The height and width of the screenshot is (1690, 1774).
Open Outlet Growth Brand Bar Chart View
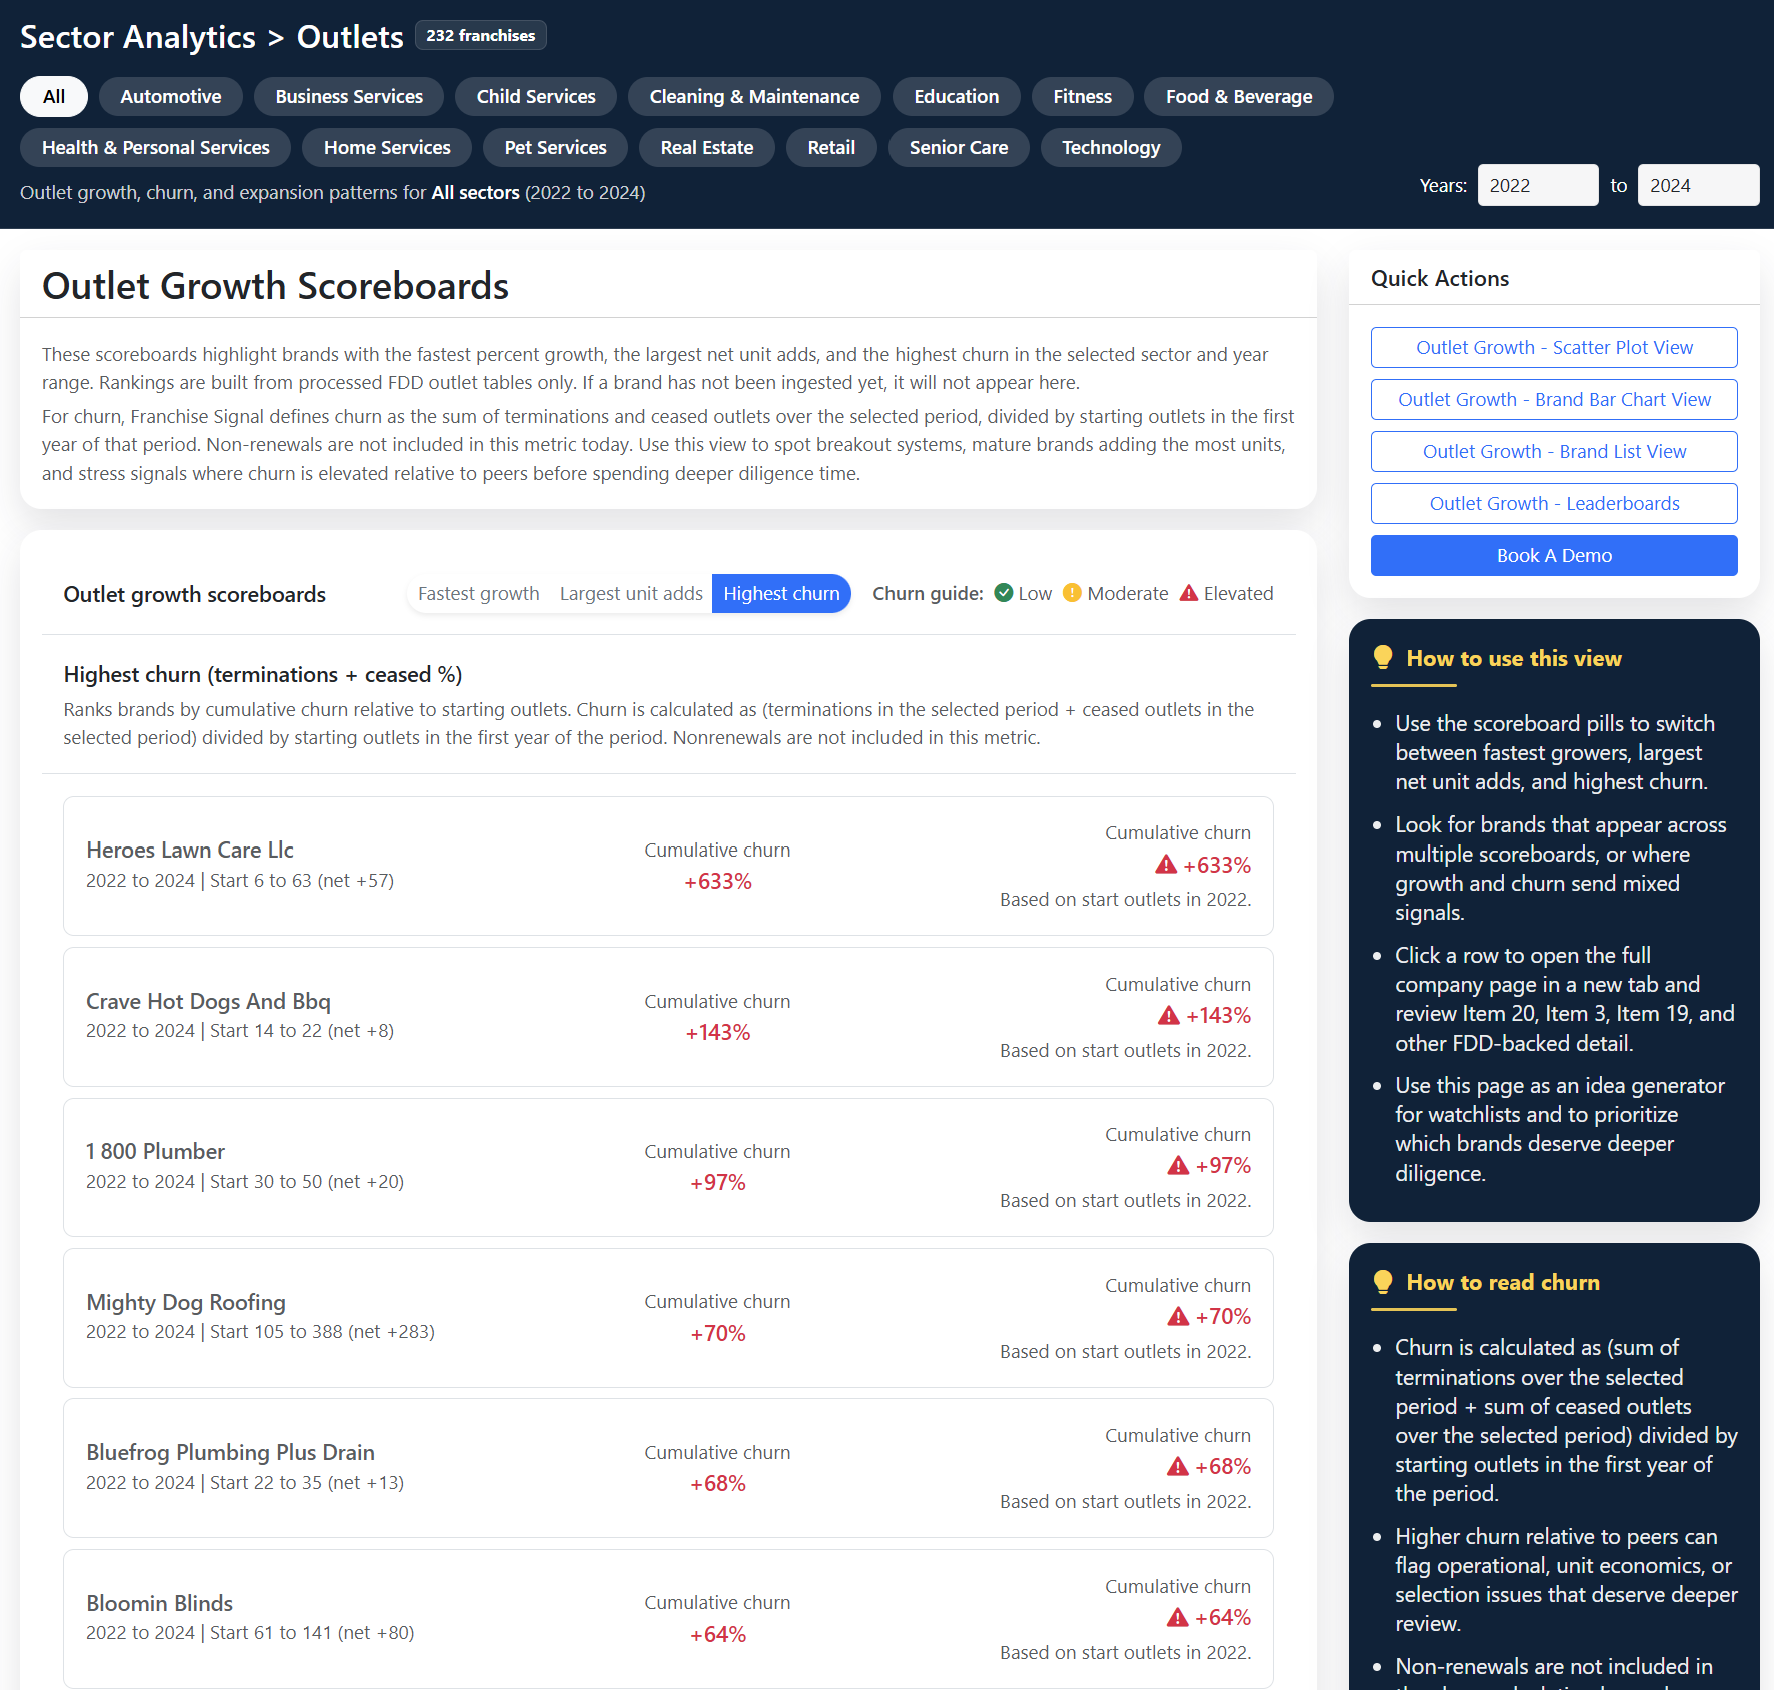pyautogui.click(x=1554, y=400)
